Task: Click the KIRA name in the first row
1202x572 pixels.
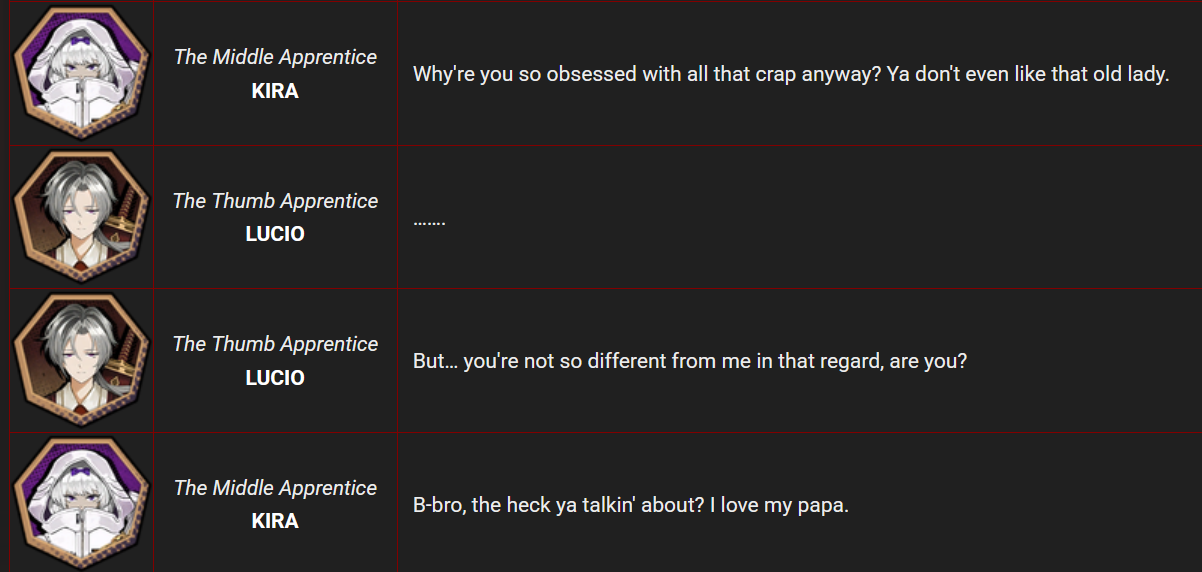Action: pos(275,91)
